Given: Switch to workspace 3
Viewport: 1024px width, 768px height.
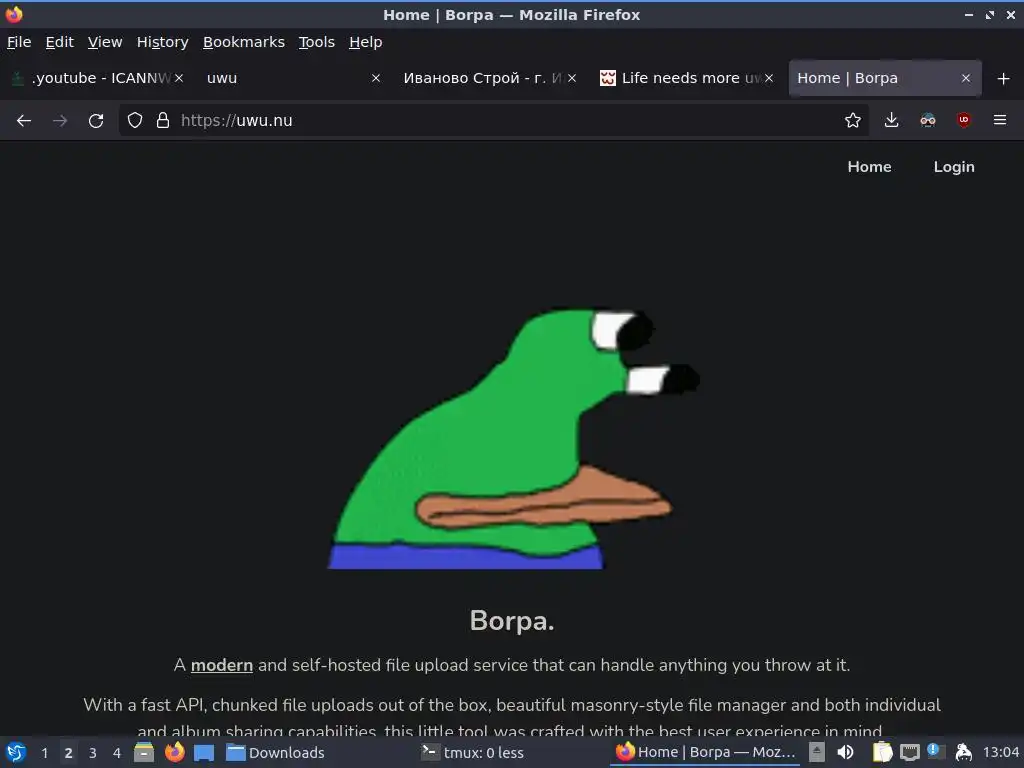Looking at the screenshot, I should (93, 753).
